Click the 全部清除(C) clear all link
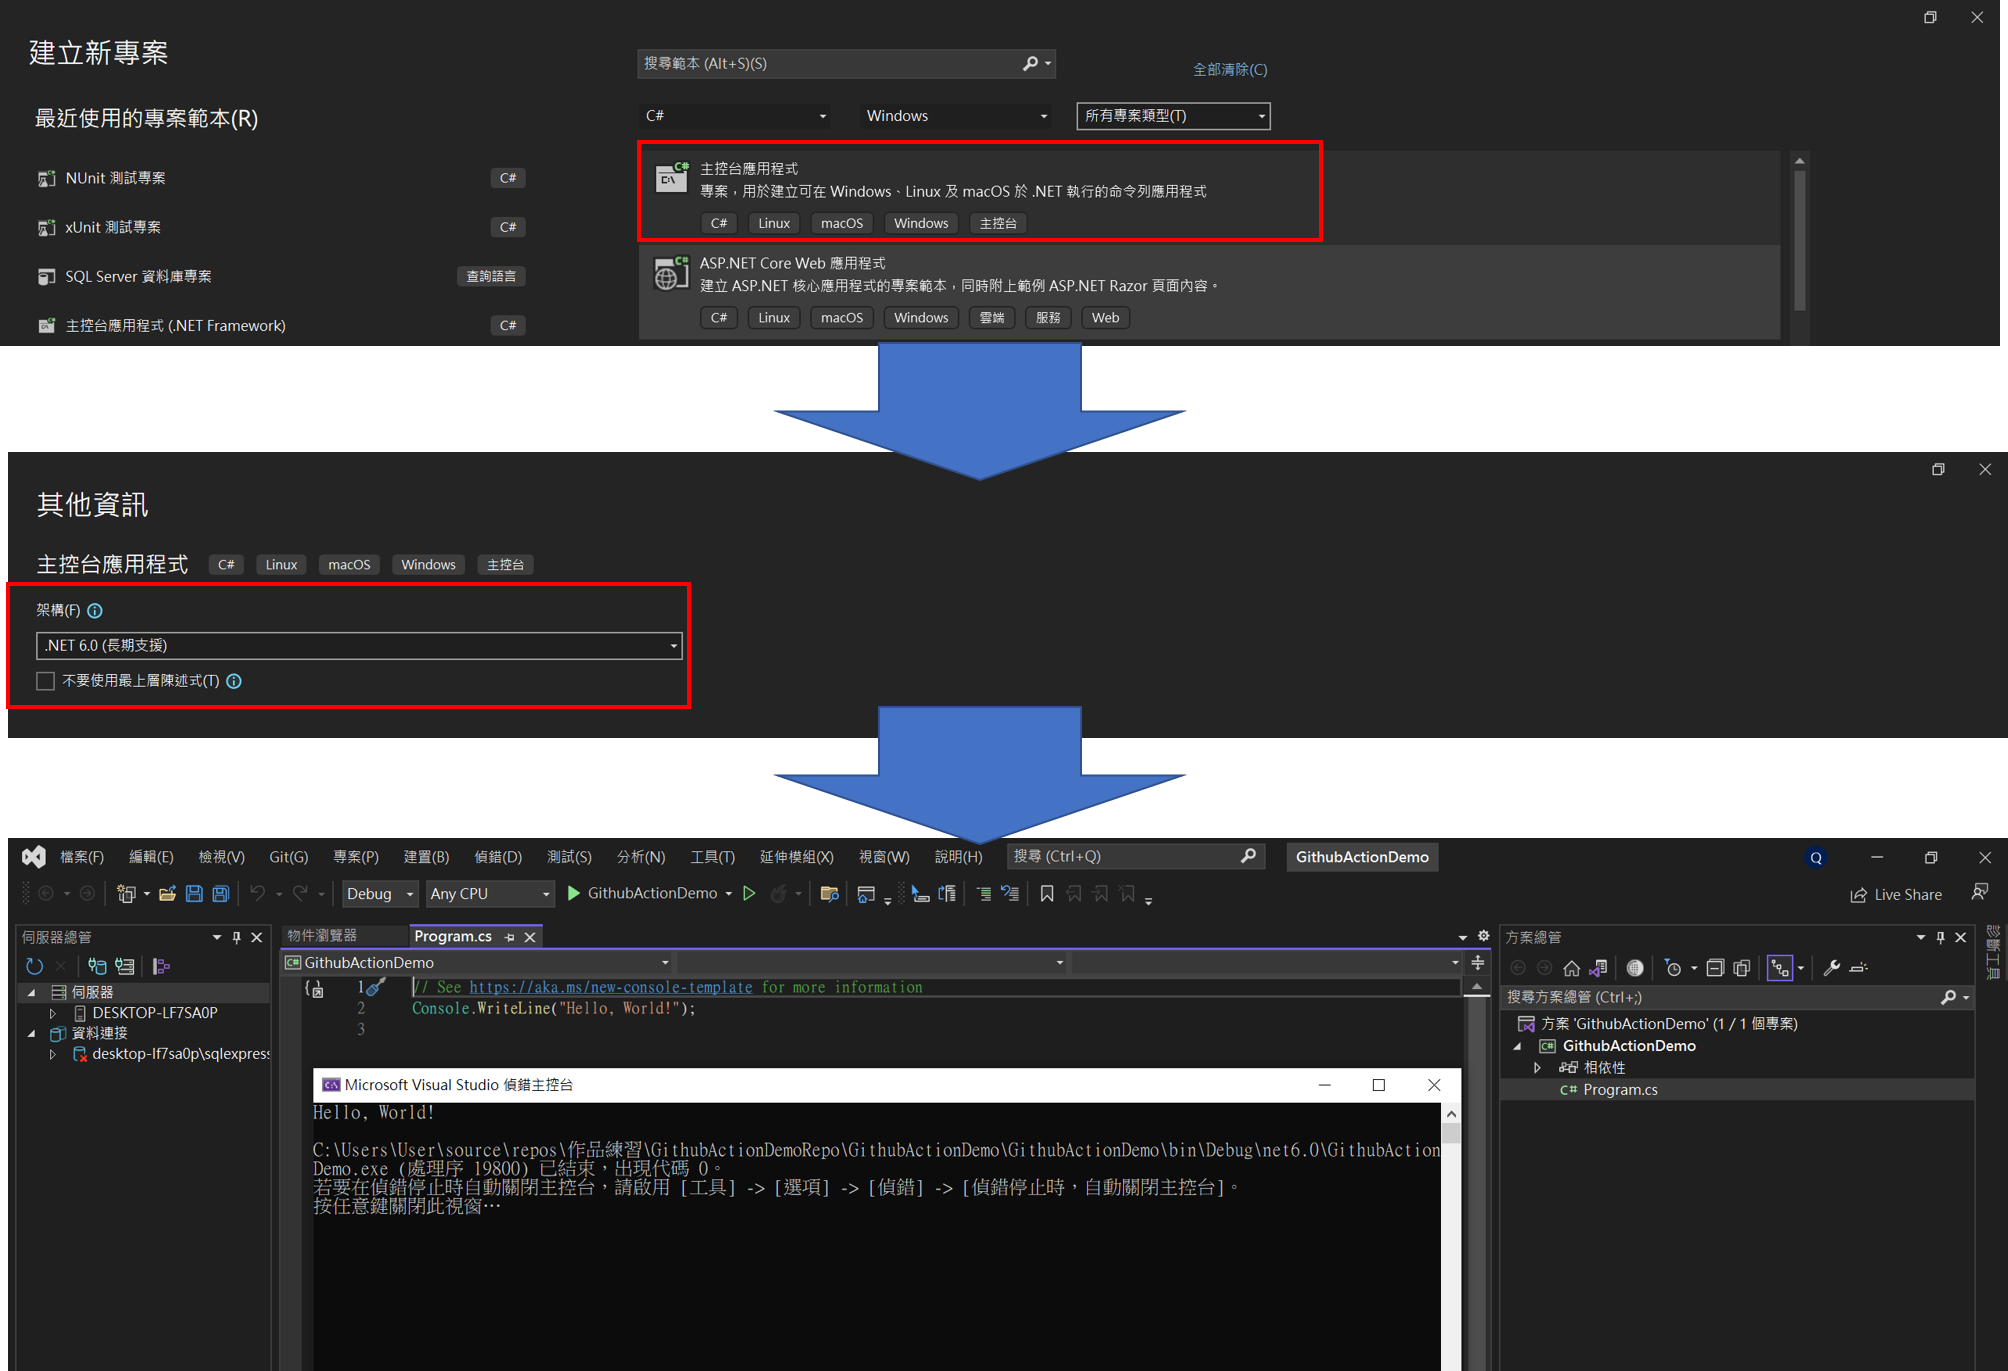This screenshot has width=2008, height=1371. click(1229, 69)
